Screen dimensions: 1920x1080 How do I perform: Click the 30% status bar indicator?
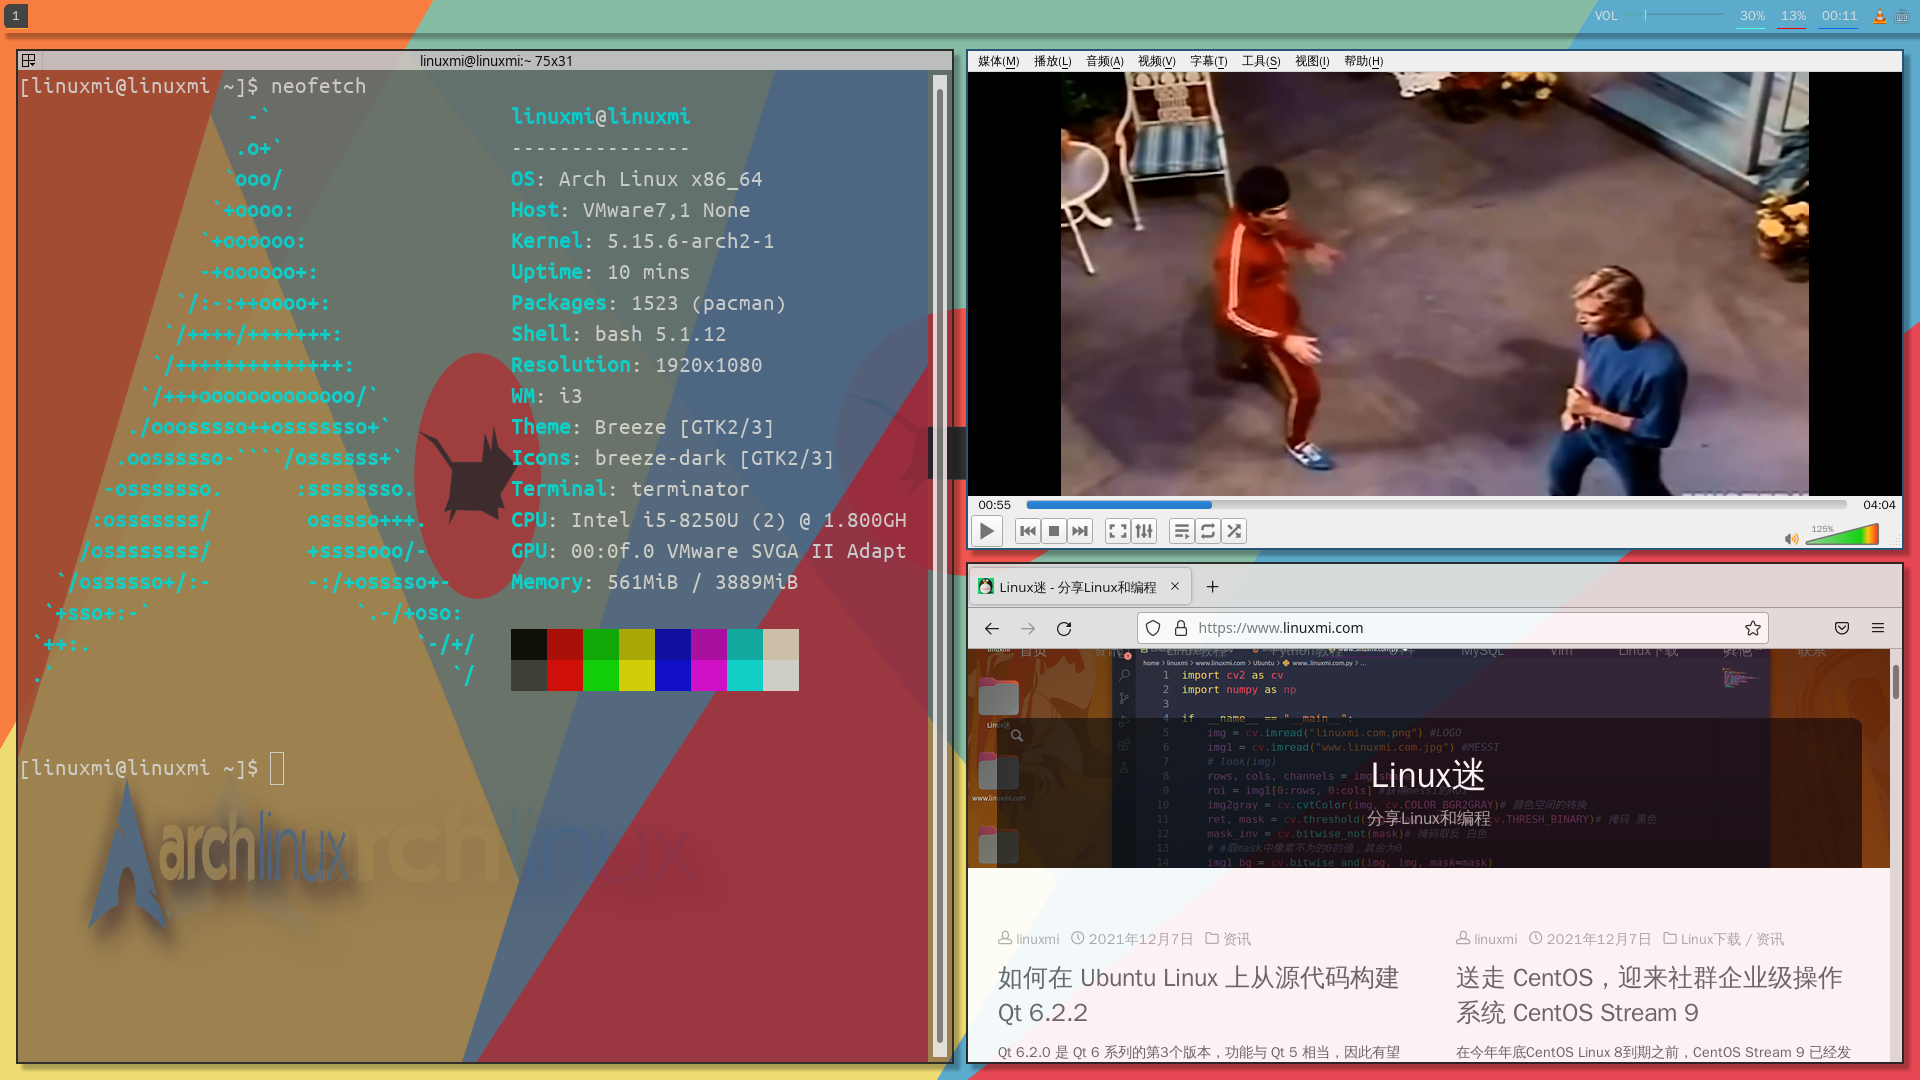tap(1752, 16)
